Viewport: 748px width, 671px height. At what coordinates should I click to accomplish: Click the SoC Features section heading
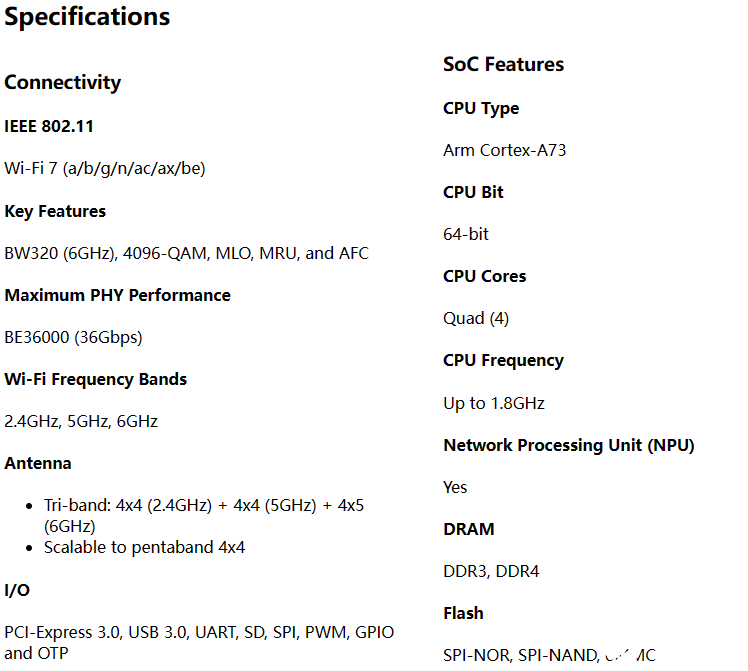pos(503,64)
